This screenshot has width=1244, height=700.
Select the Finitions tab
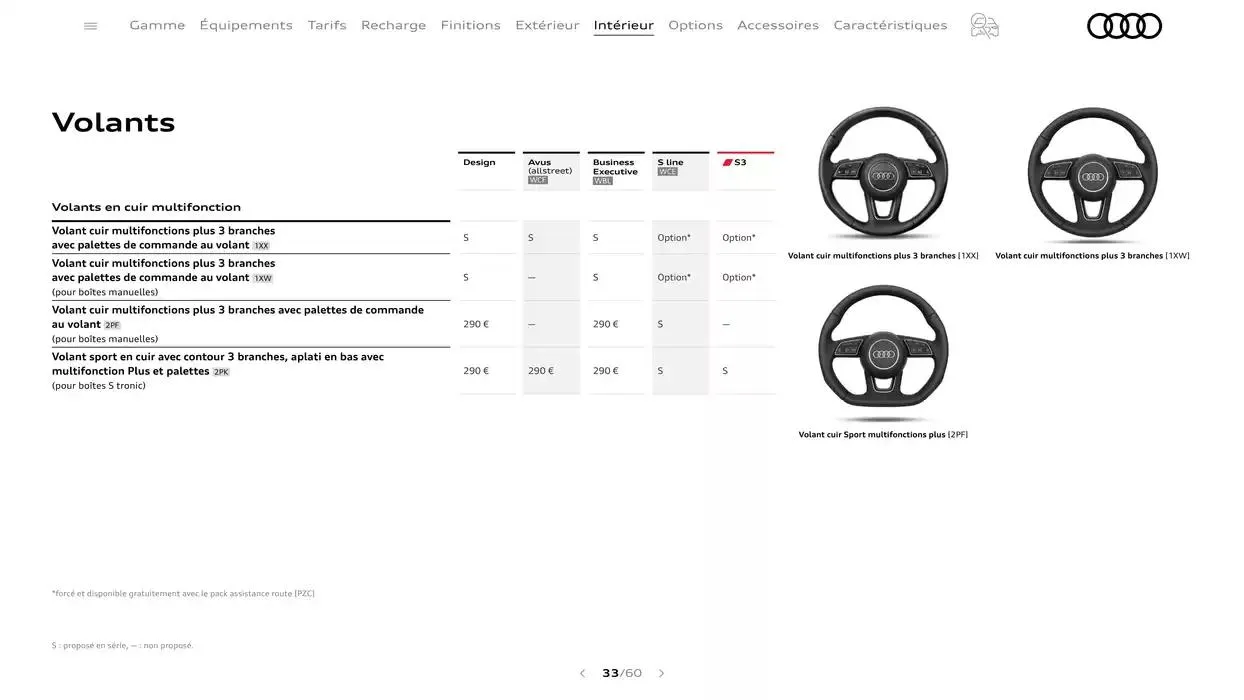tap(470, 25)
